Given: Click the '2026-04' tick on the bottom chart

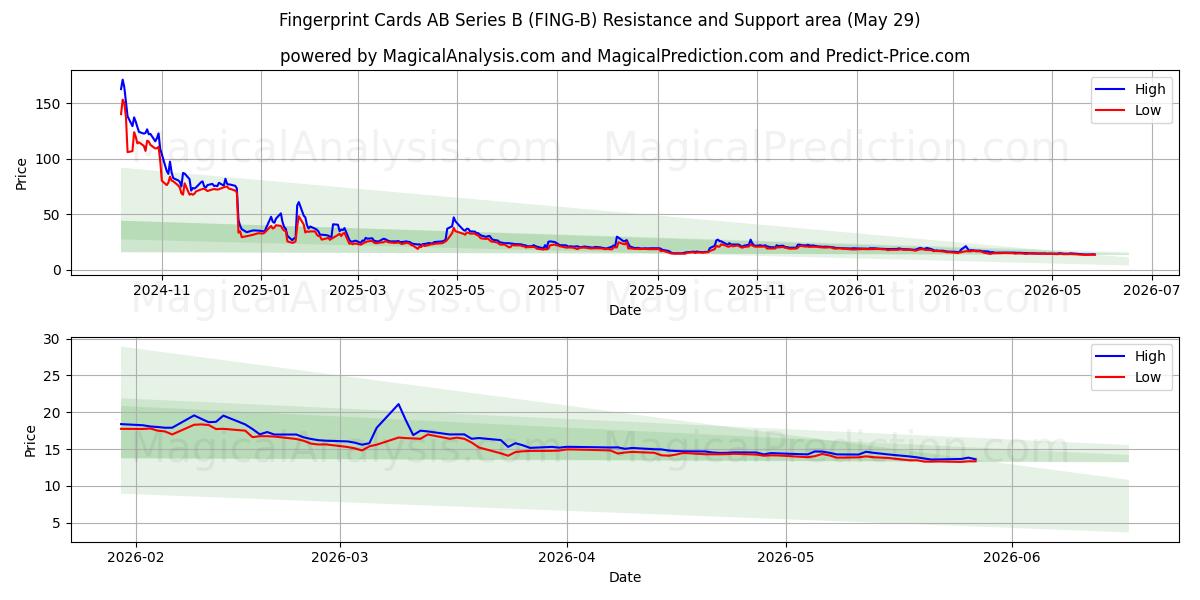Looking at the screenshot, I should click(567, 557).
